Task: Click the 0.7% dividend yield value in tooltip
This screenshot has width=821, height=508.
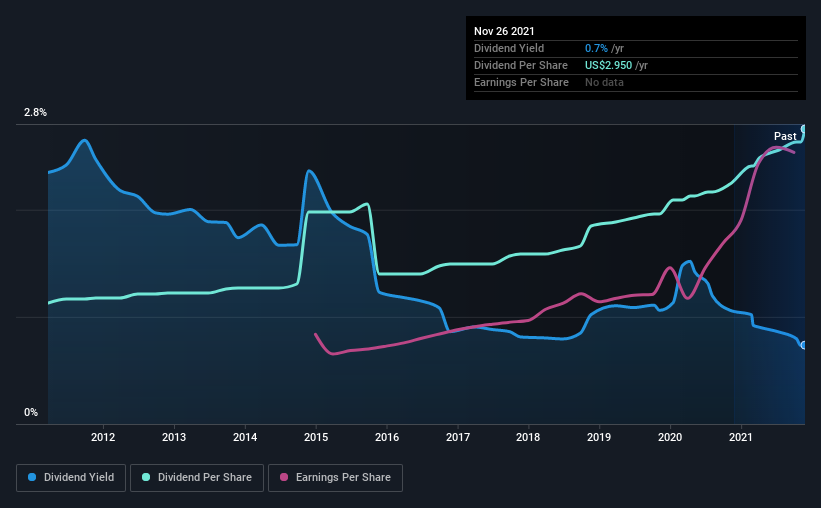Action: 596,48
